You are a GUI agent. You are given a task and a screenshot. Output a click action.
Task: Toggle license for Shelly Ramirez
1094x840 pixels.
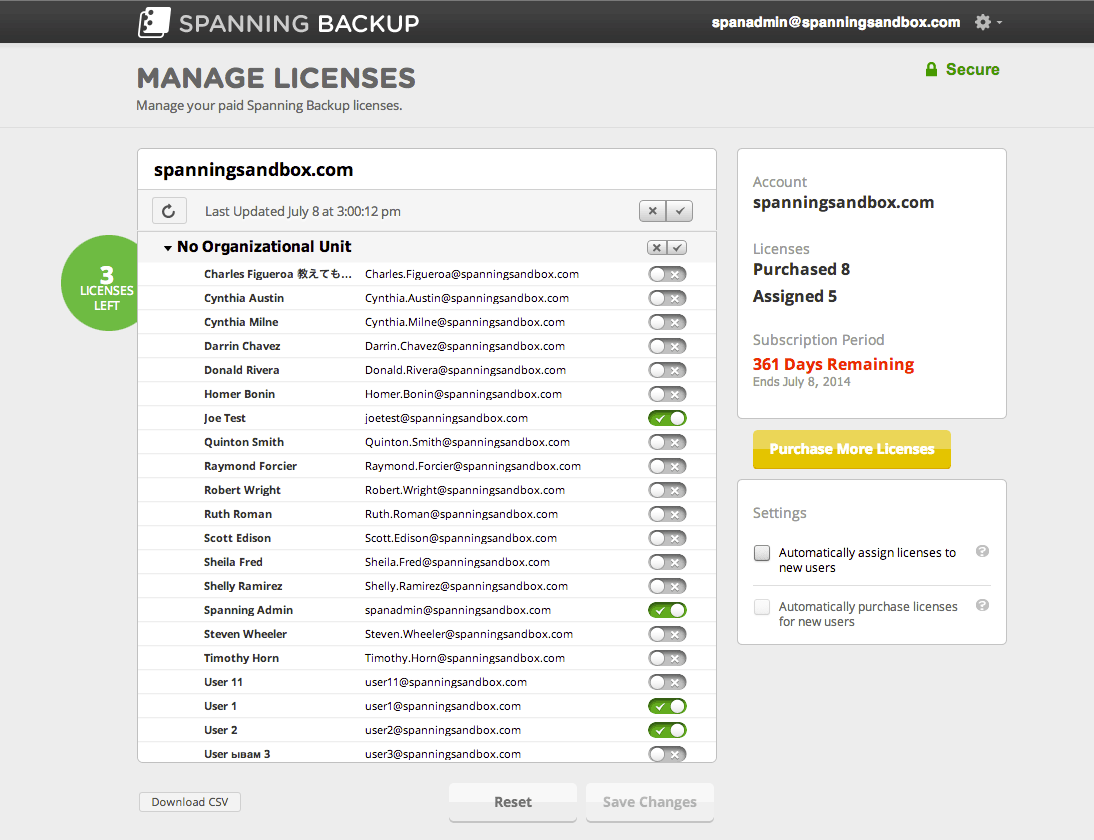pyautogui.click(x=667, y=586)
